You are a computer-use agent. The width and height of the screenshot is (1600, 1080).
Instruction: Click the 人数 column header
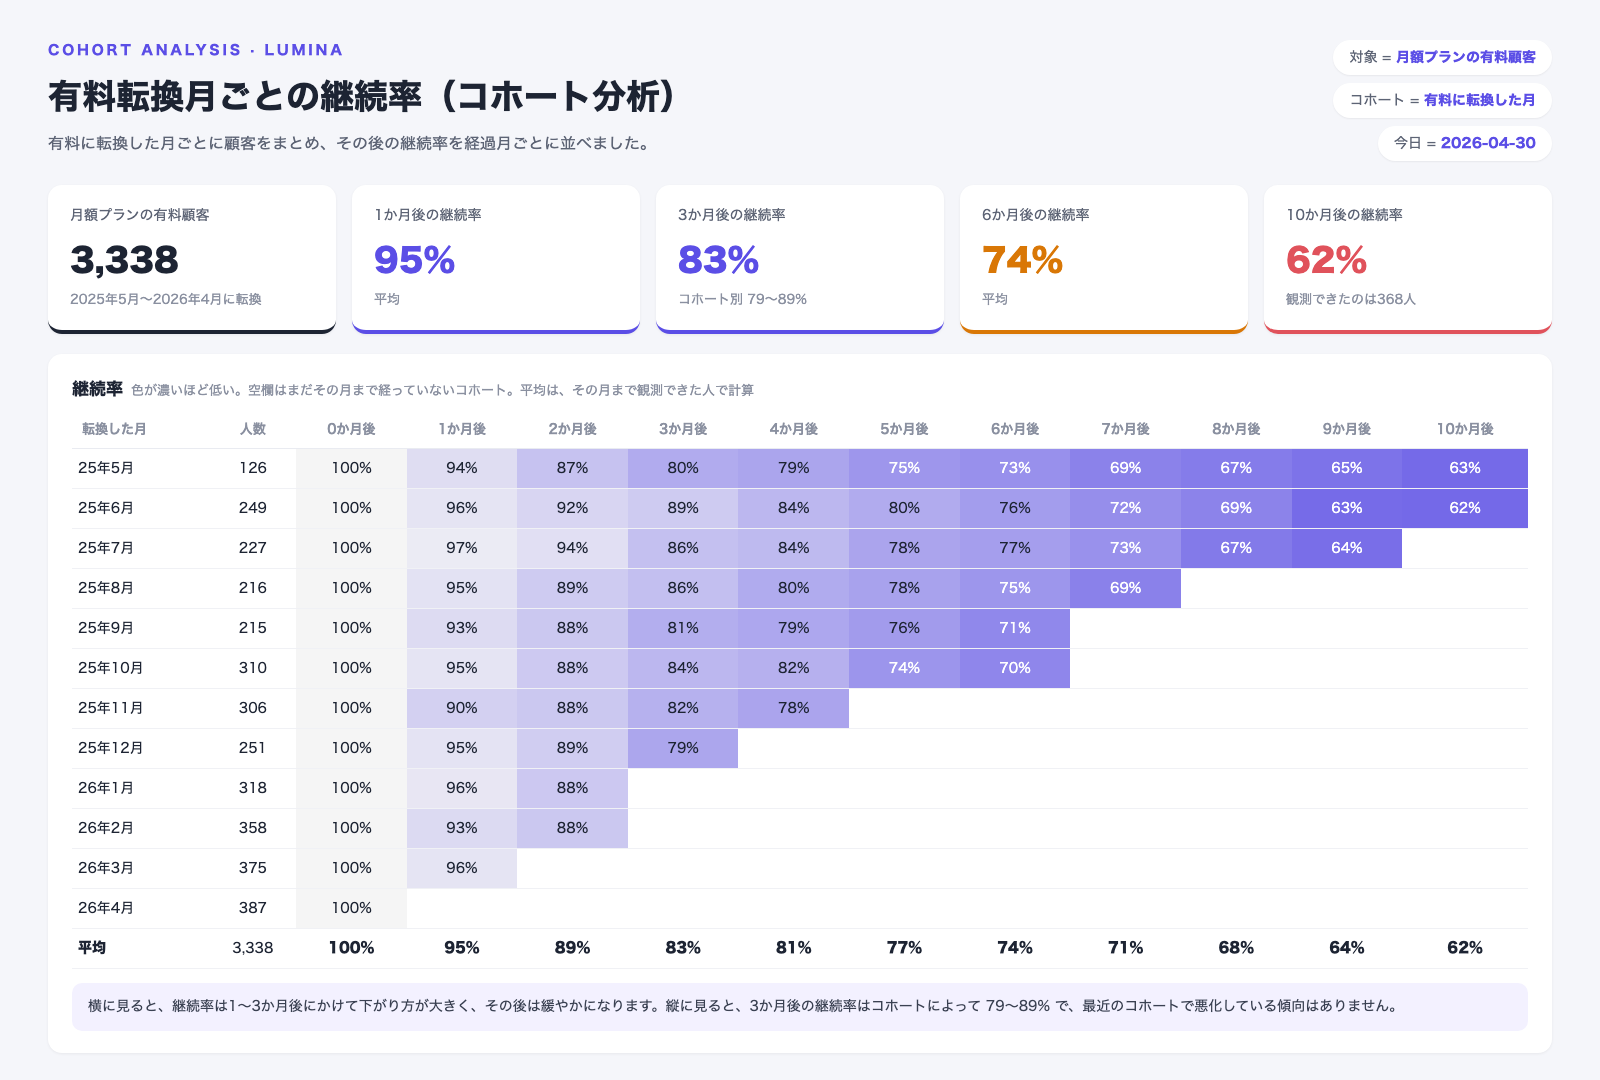(253, 429)
